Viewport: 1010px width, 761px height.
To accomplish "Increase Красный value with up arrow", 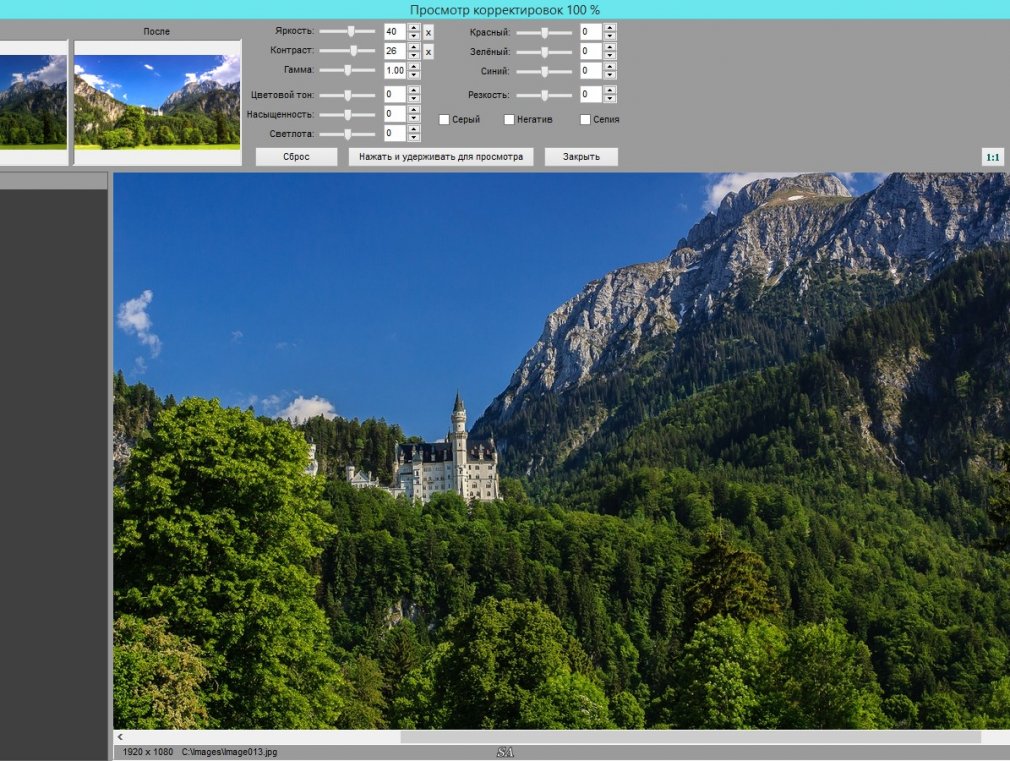I will tap(610, 28).
